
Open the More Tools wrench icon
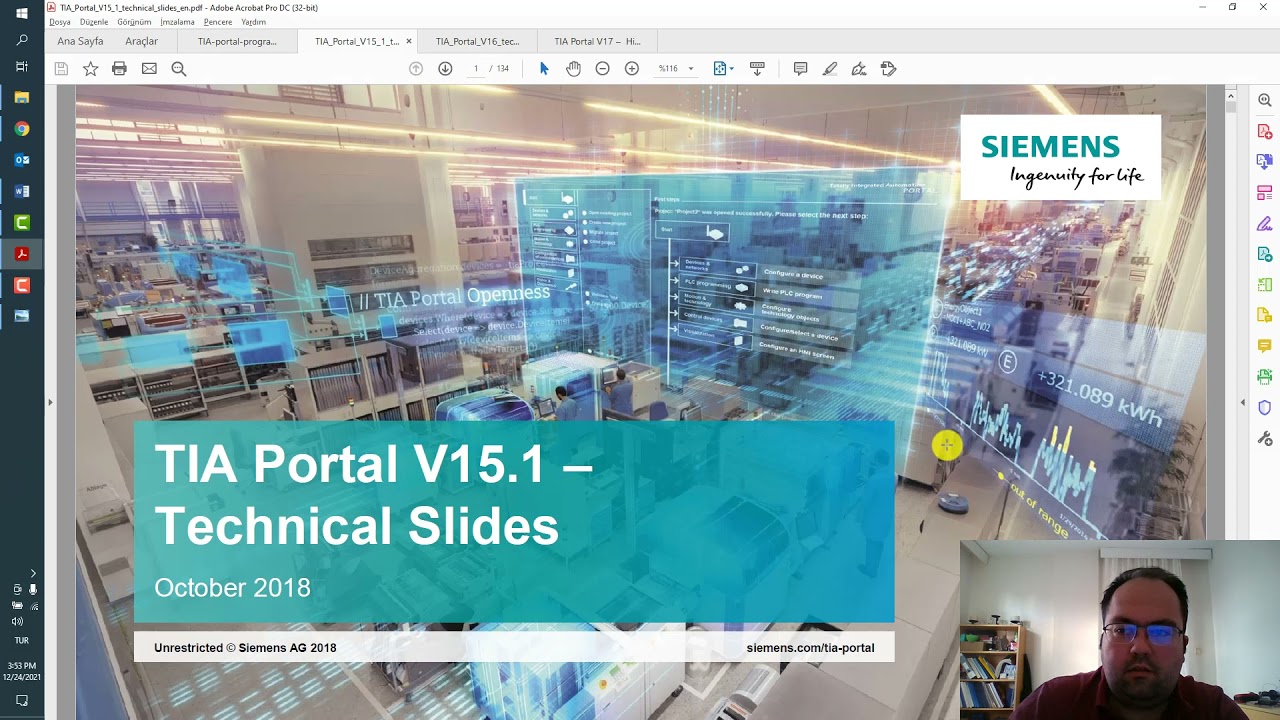[x=1265, y=439]
